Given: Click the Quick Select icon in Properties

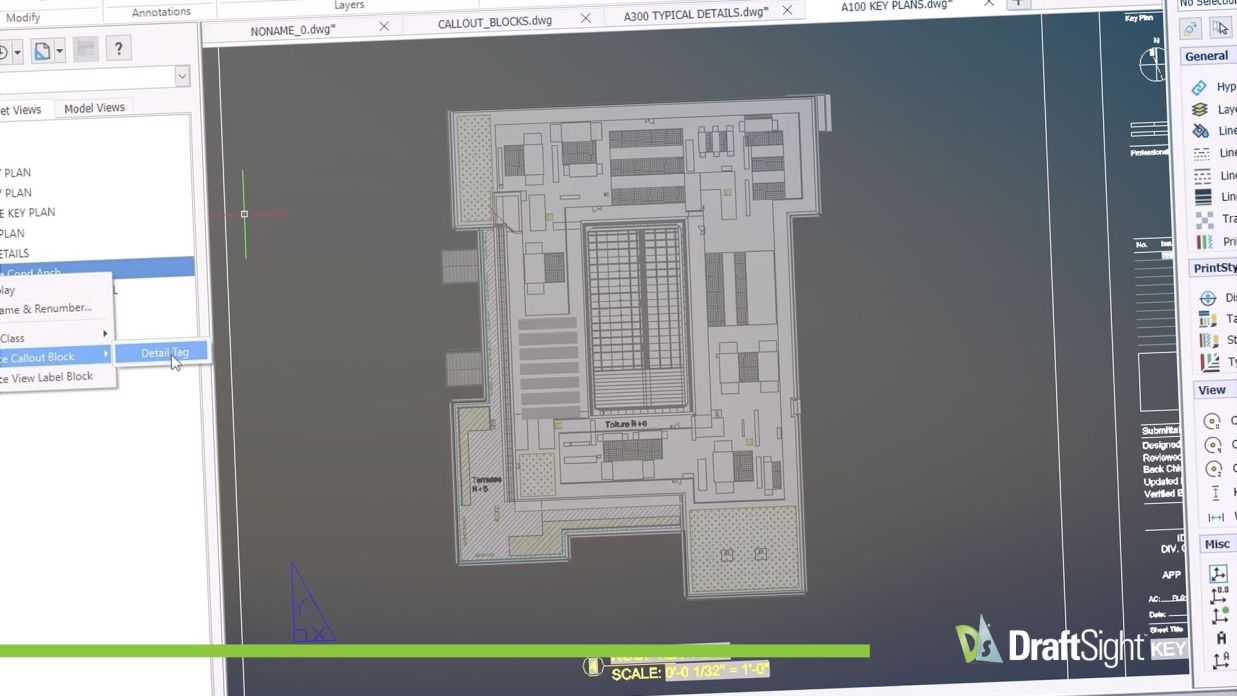Looking at the screenshot, I should [x=1191, y=29].
